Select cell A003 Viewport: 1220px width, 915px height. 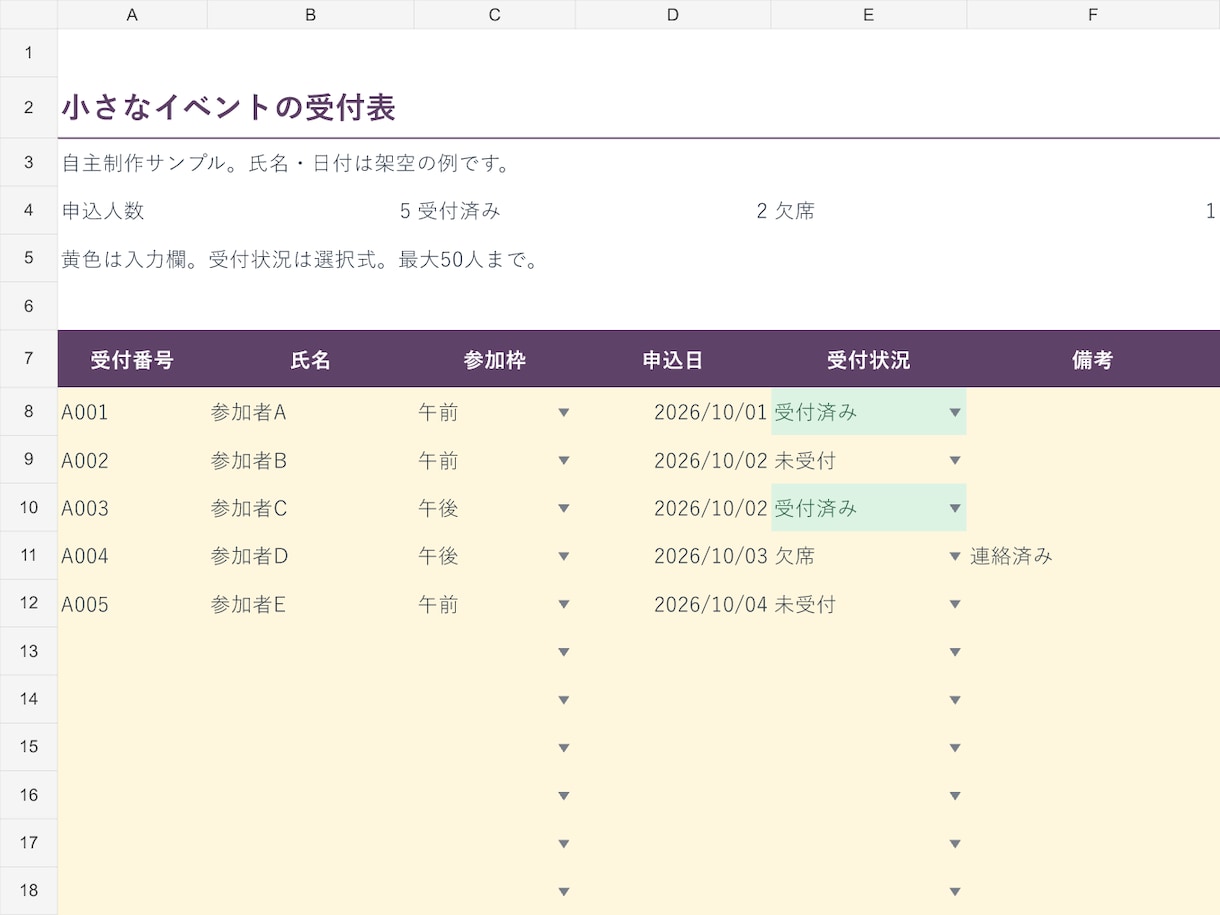point(133,508)
